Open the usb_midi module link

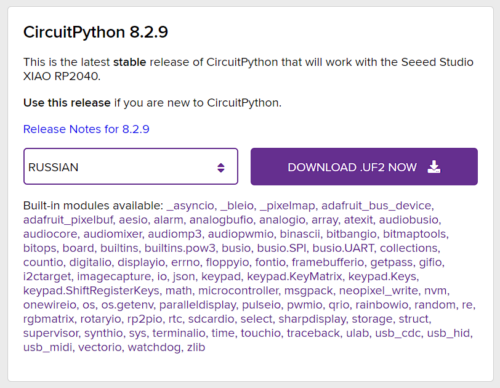pyautogui.click(x=48, y=347)
